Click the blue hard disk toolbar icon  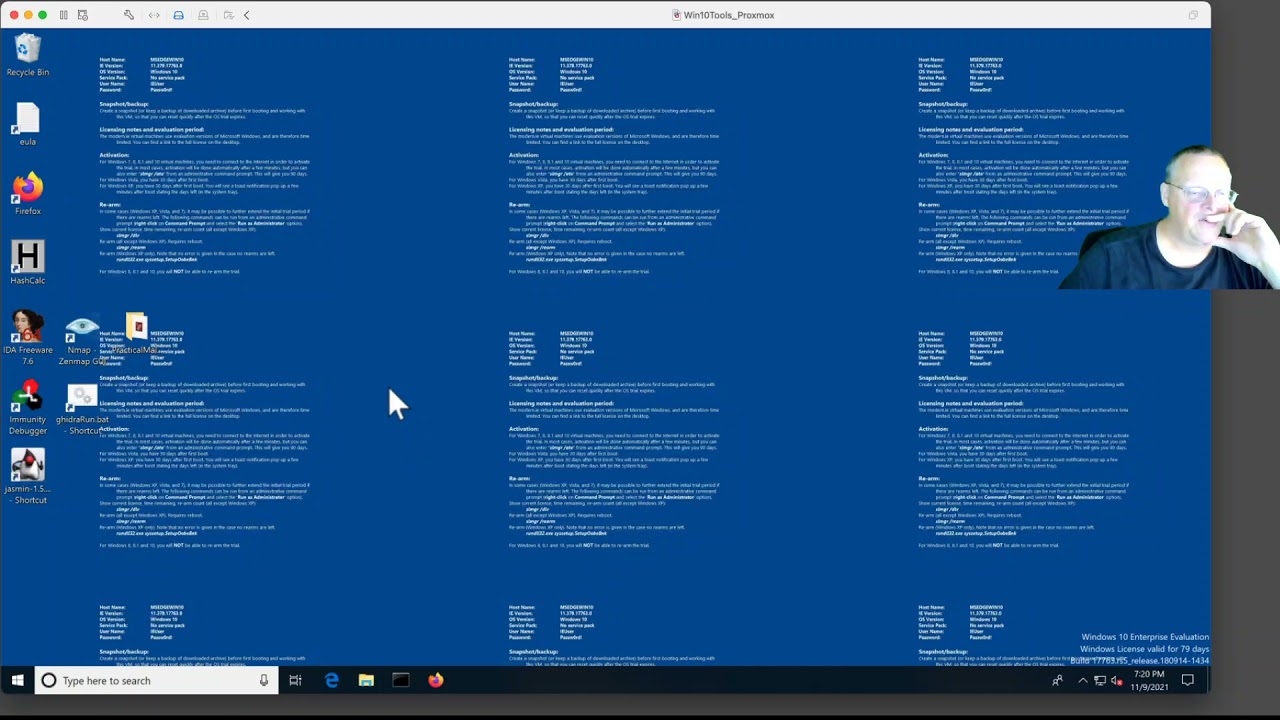[x=178, y=15]
